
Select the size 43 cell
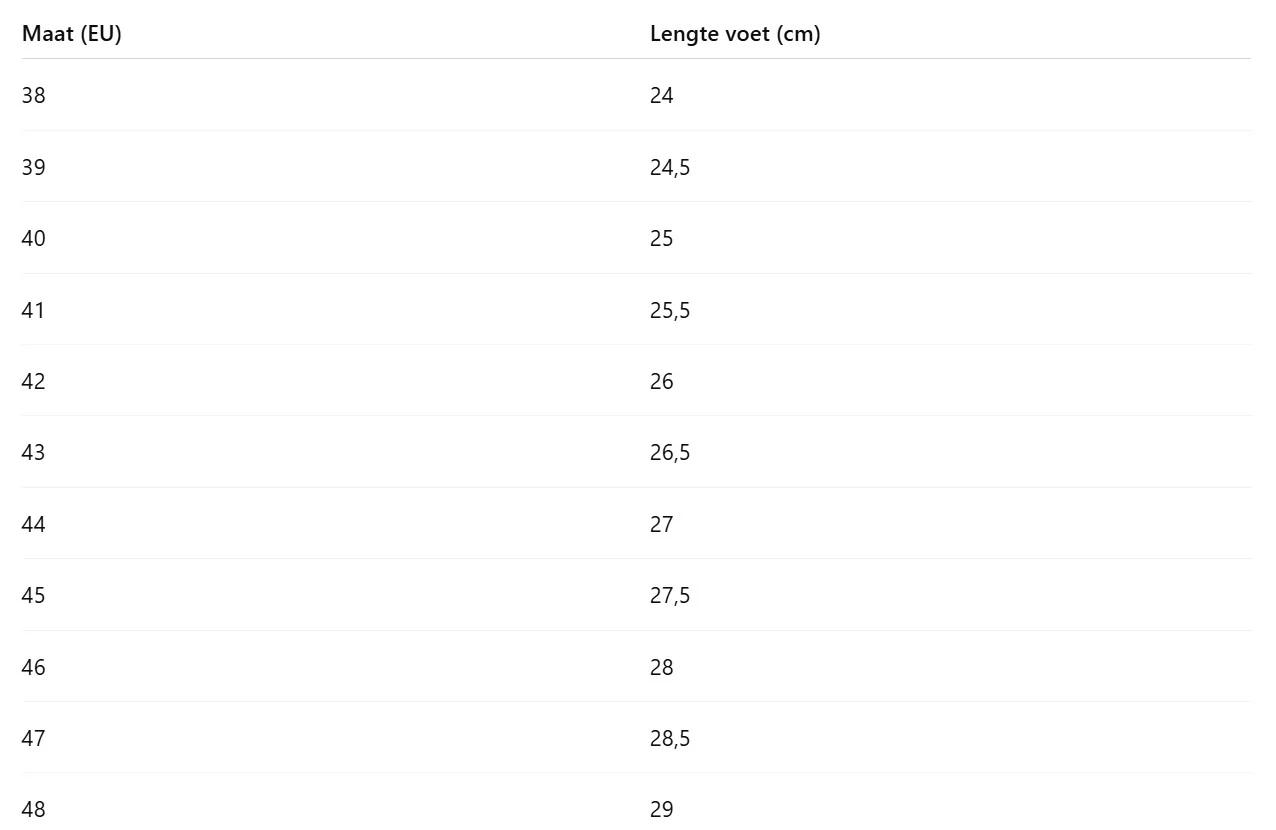pyautogui.click(x=34, y=453)
